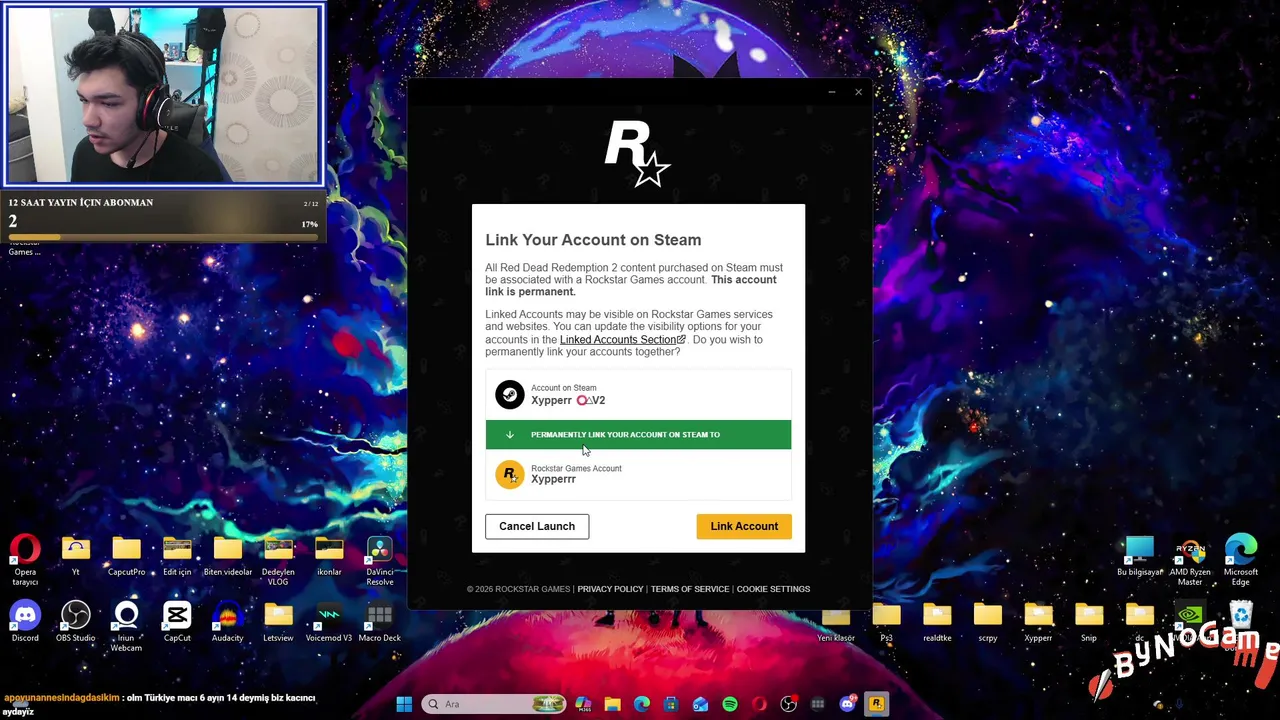Launch the Discord desktop shortcut
Image resolution: width=1280 pixels, height=720 pixels.
coord(25,622)
